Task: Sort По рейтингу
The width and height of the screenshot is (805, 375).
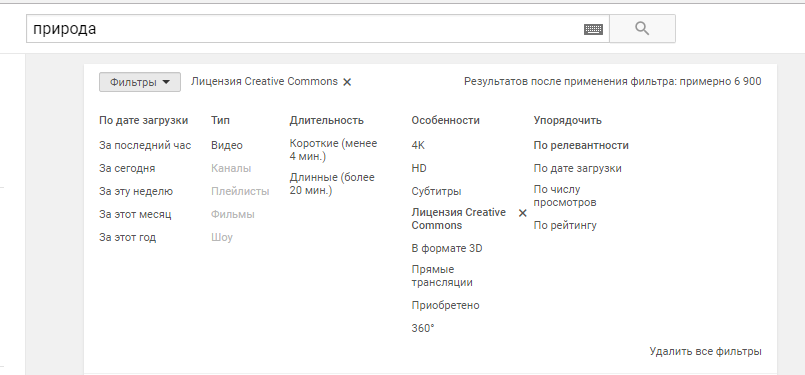Action: (x=565, y=226)
